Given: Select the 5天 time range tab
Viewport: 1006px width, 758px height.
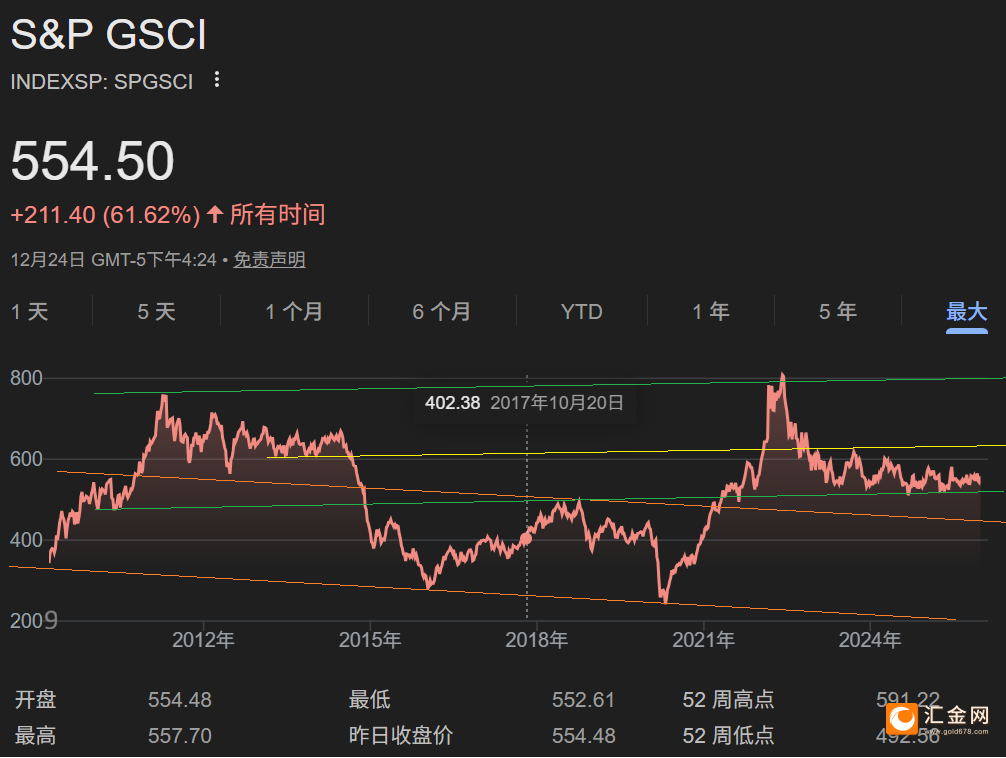Looking at the screenshot, I should click(155, 311).
